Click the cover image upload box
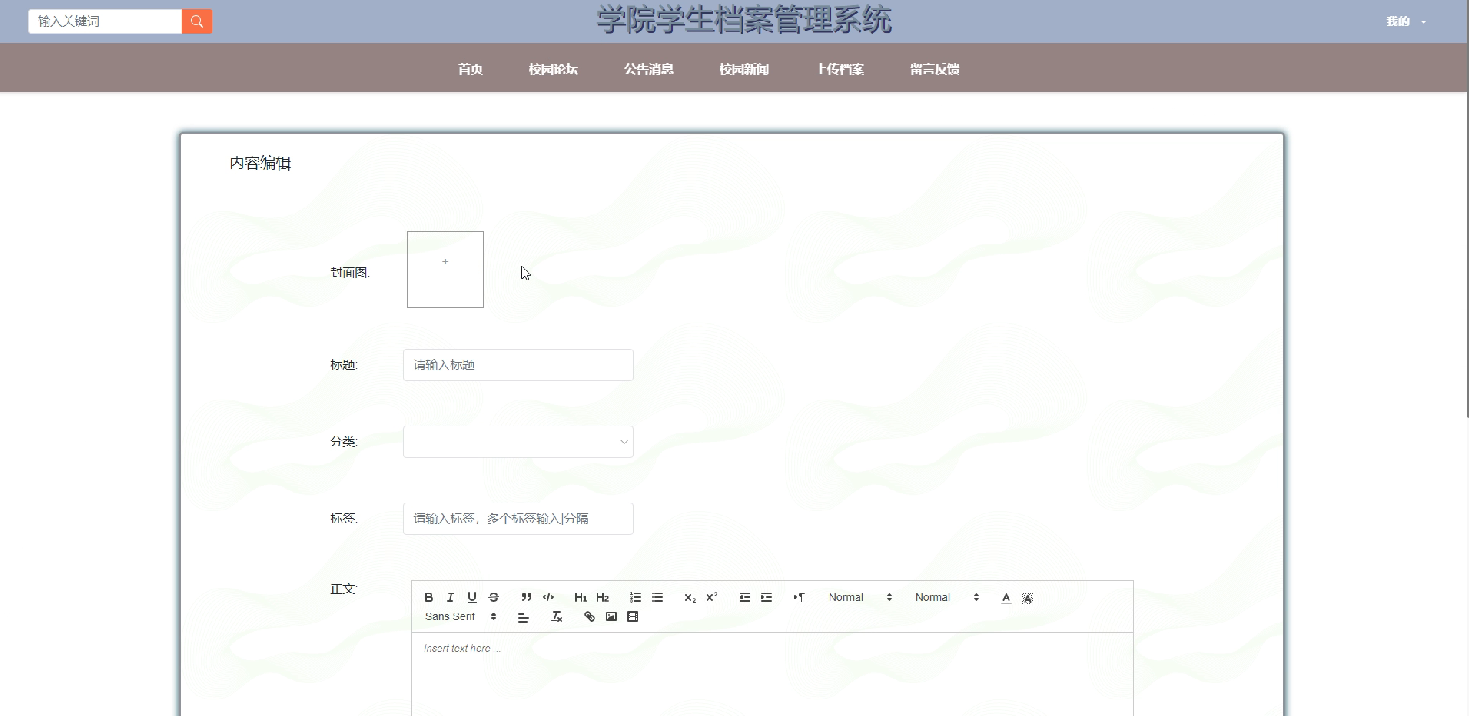Image resolution: width=1469 pixels, height=716 pixels. click(445, 269)
